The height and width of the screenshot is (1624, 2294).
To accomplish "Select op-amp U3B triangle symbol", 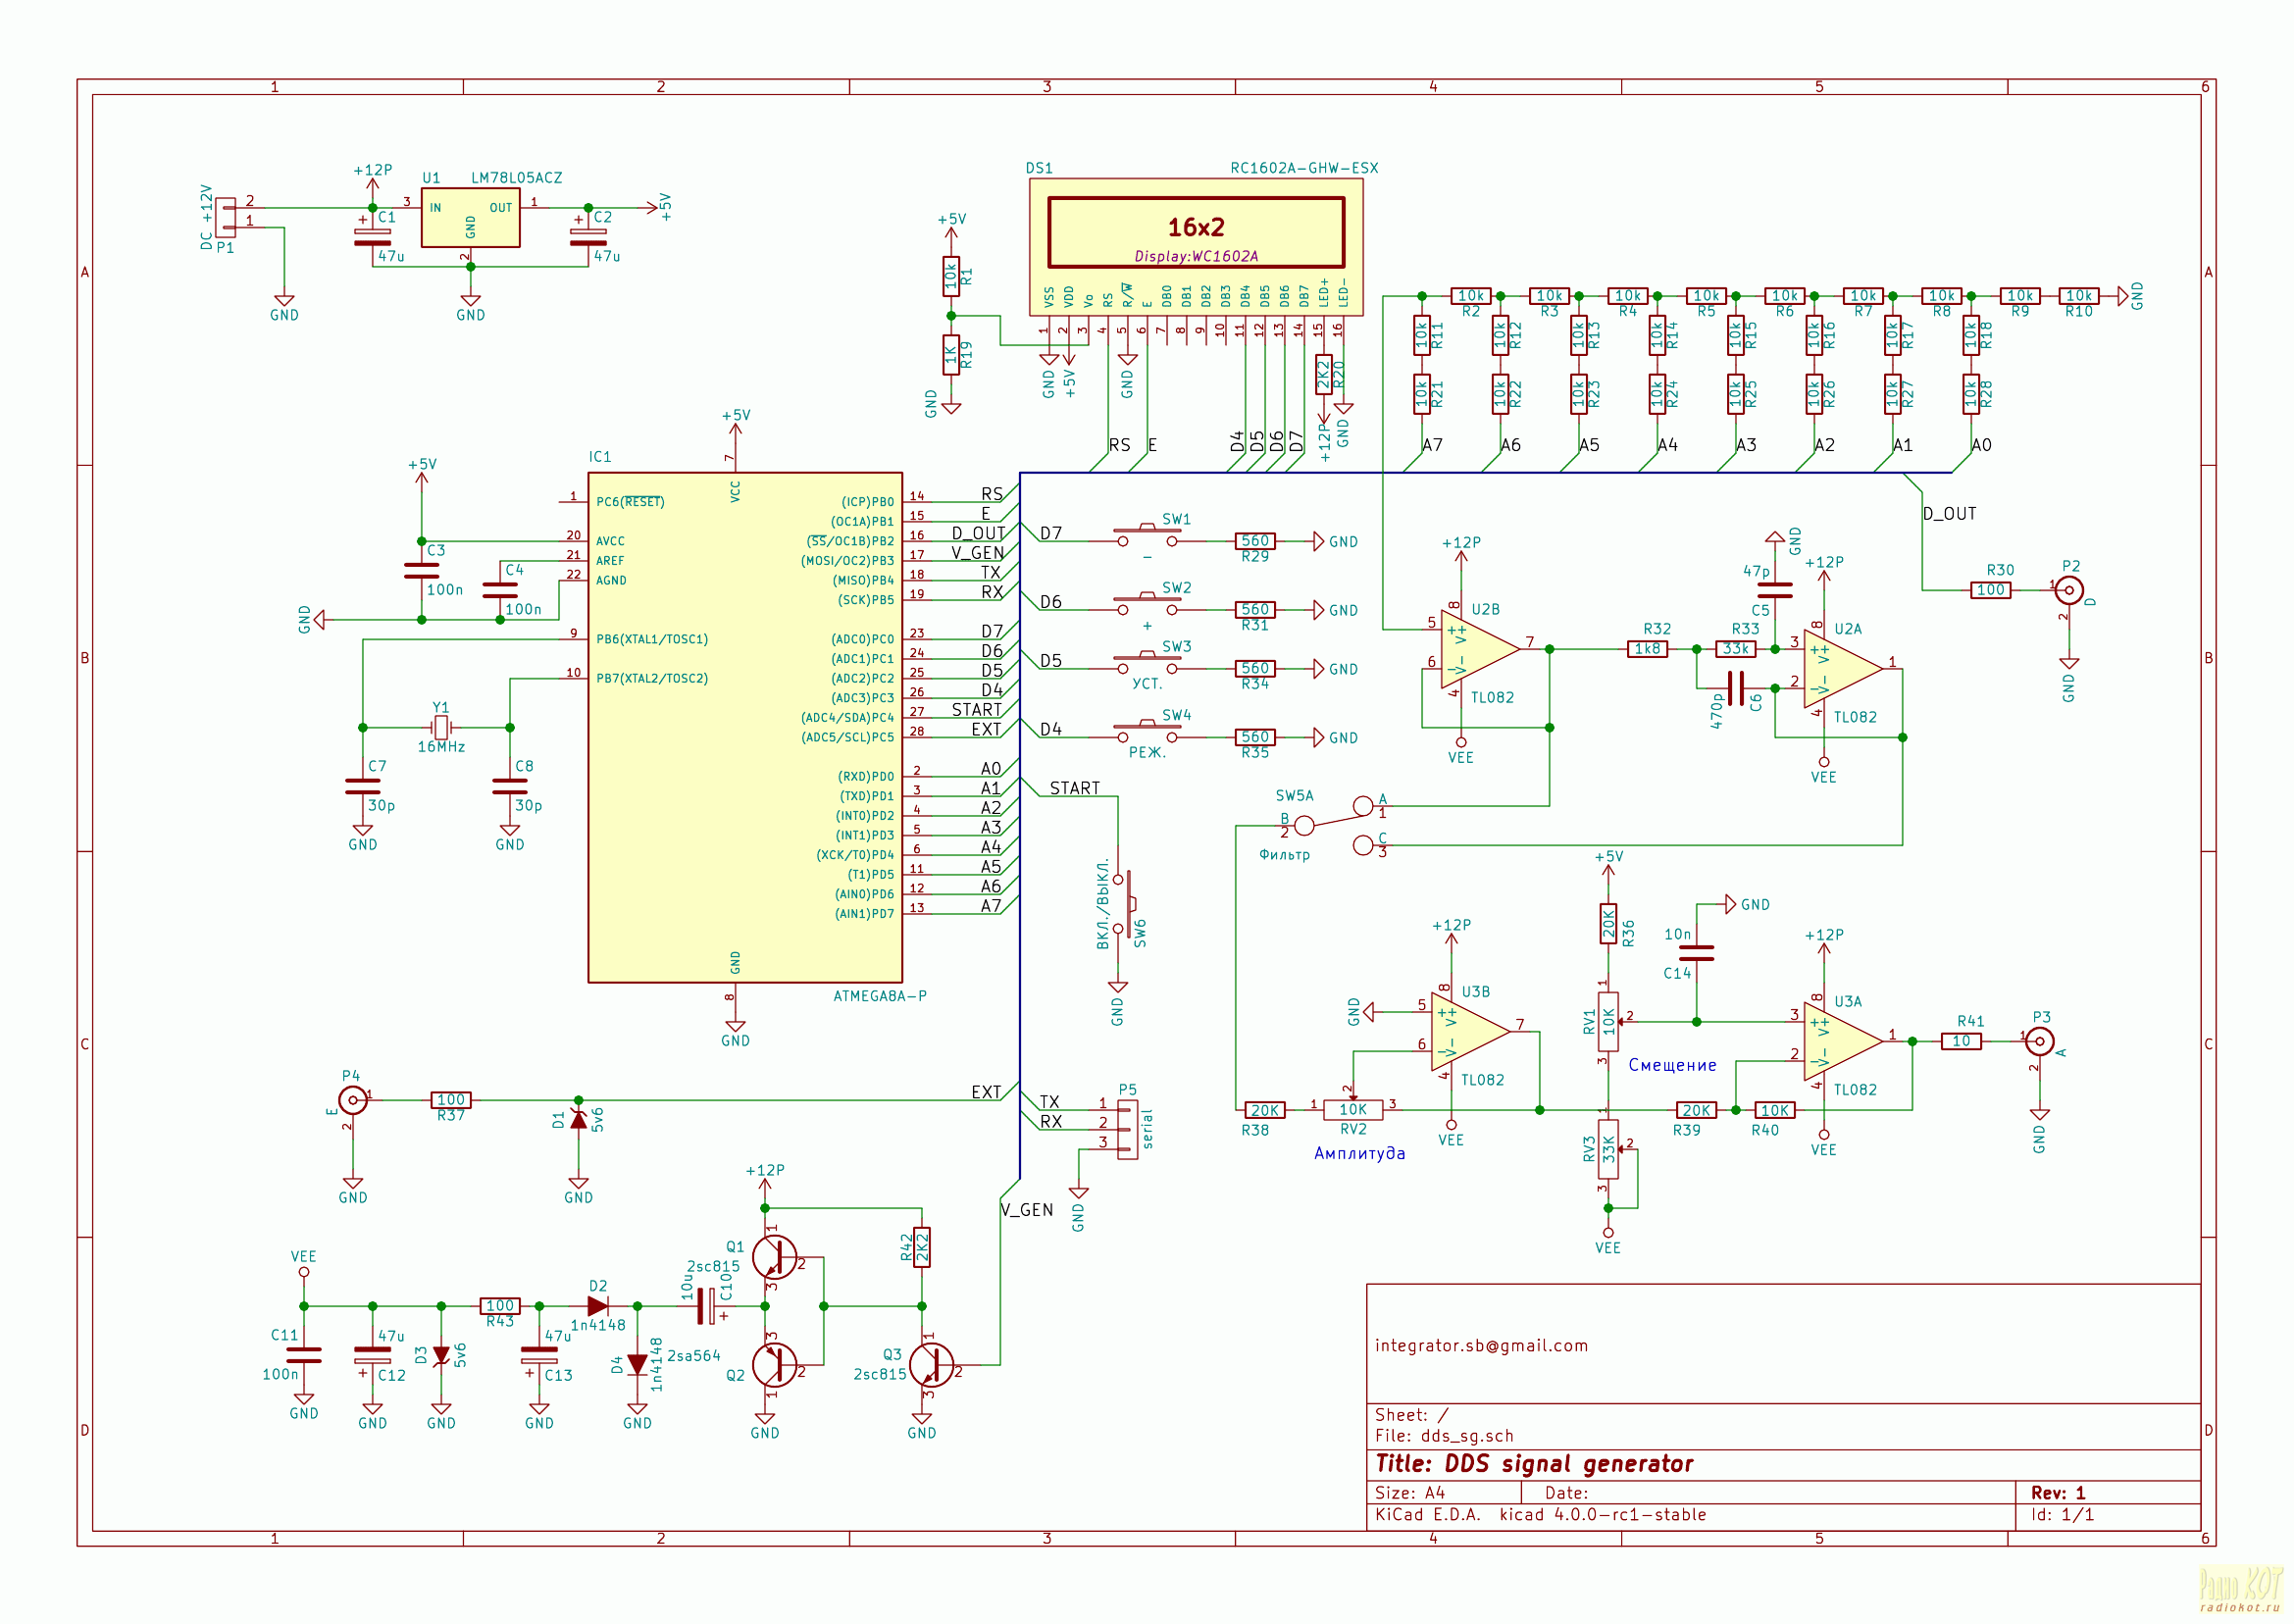I will coord(1470,1031).
